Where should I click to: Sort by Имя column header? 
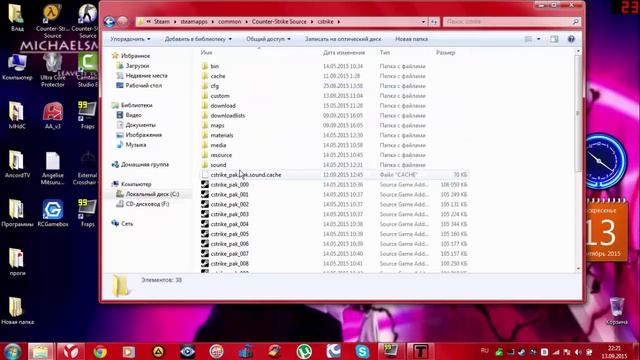(207, 53)
